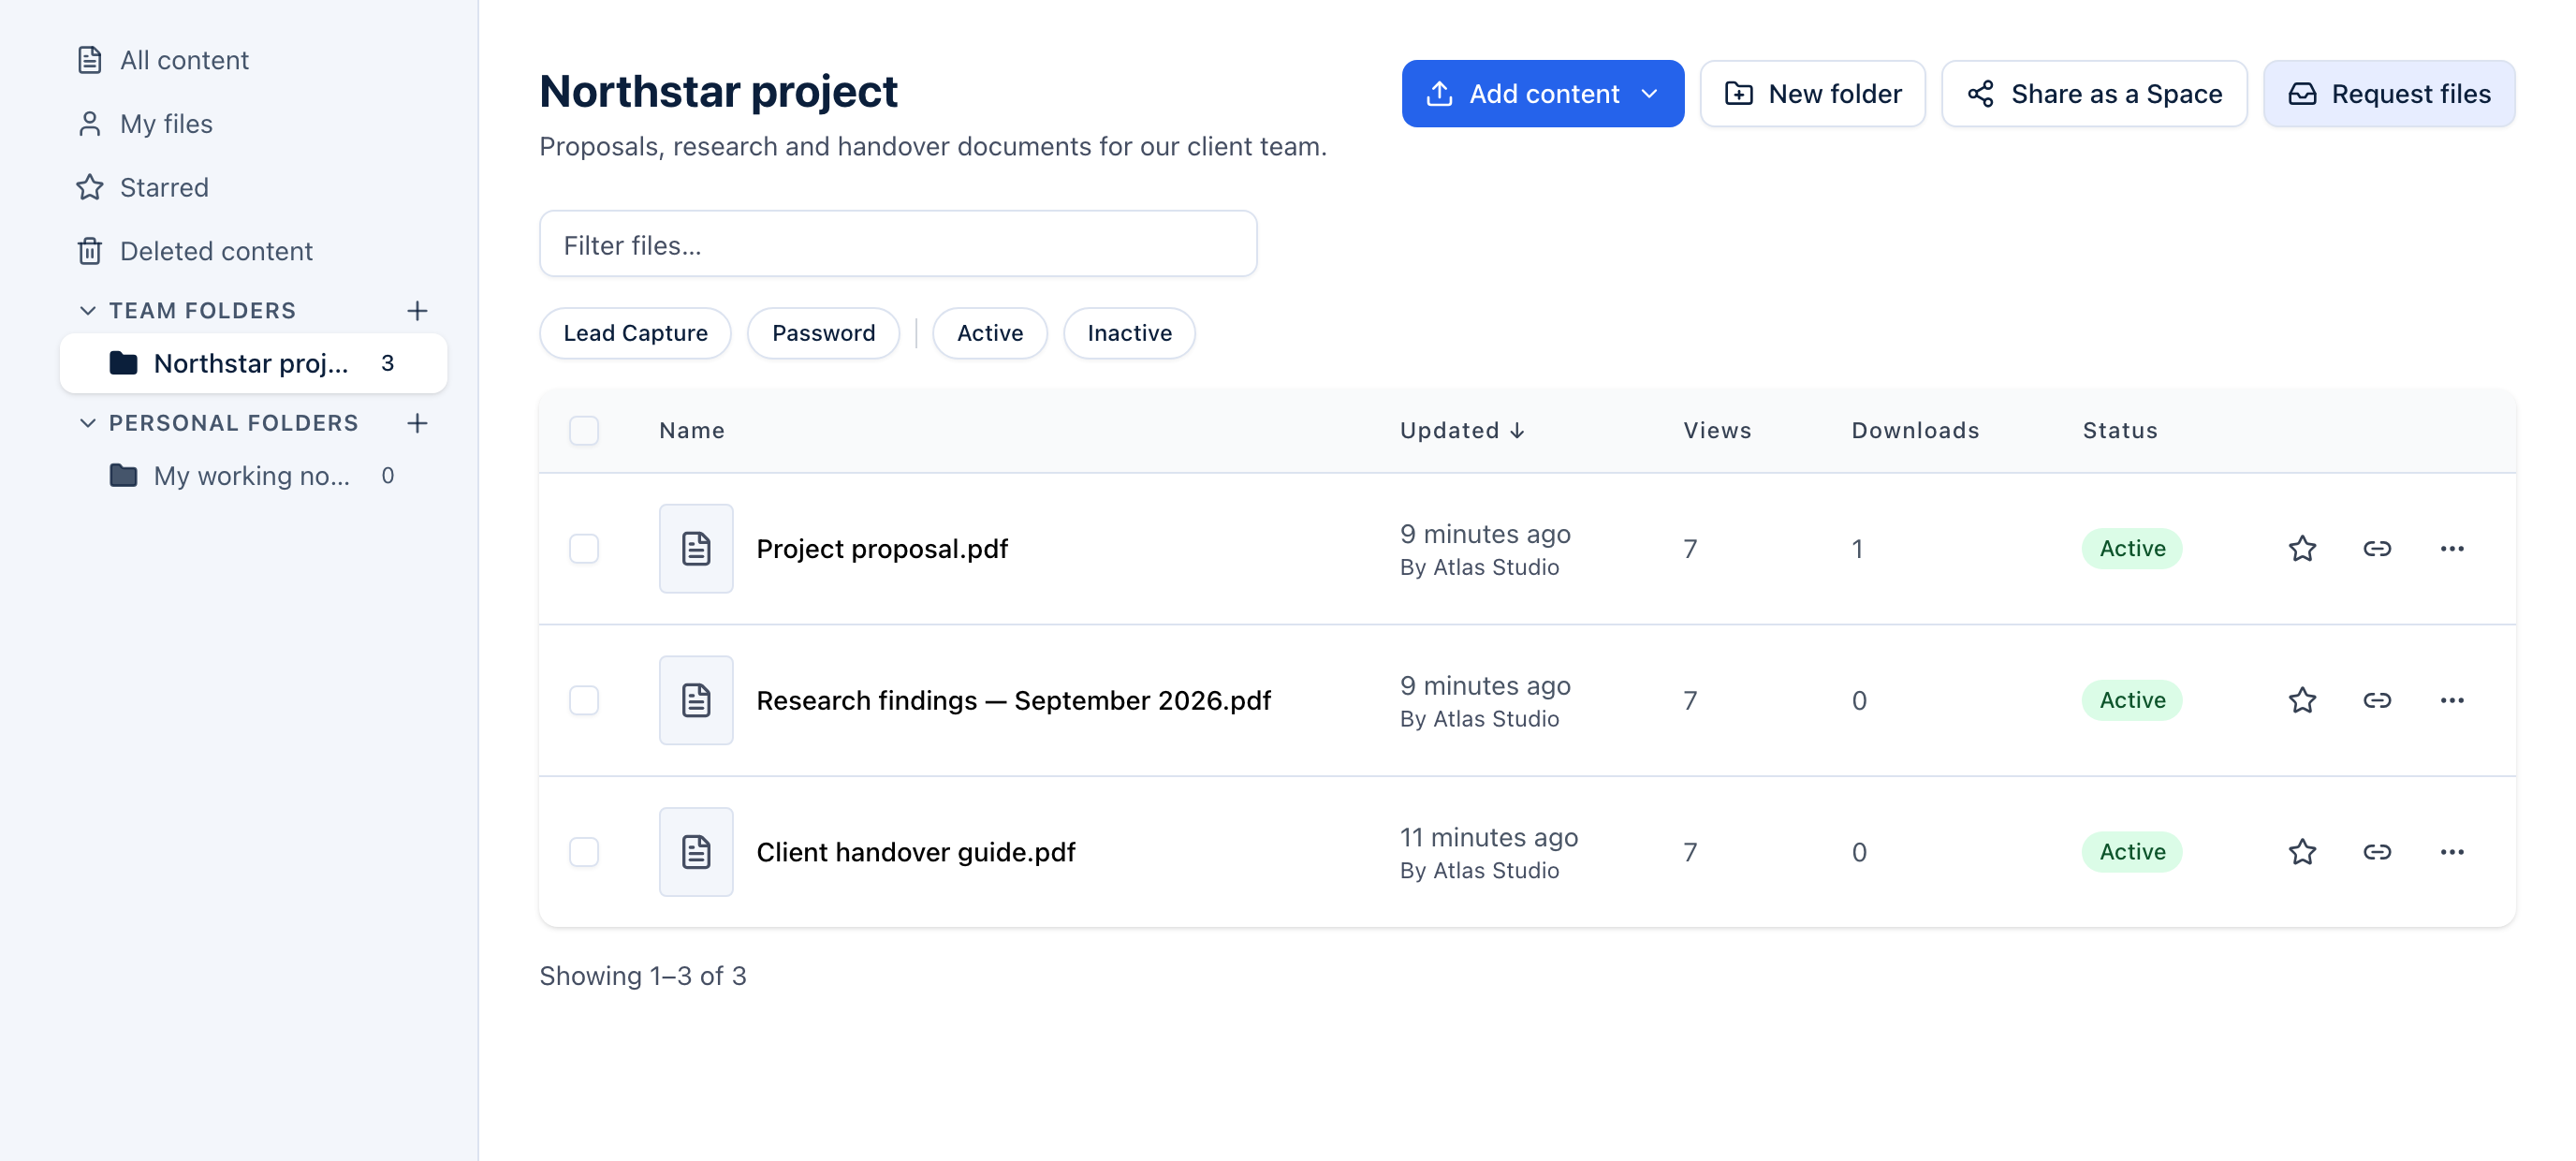The width and height of the screenshot is (2576, 1161).
Task: Sort by the Updated column
Action: click(x=1462, y=431)
